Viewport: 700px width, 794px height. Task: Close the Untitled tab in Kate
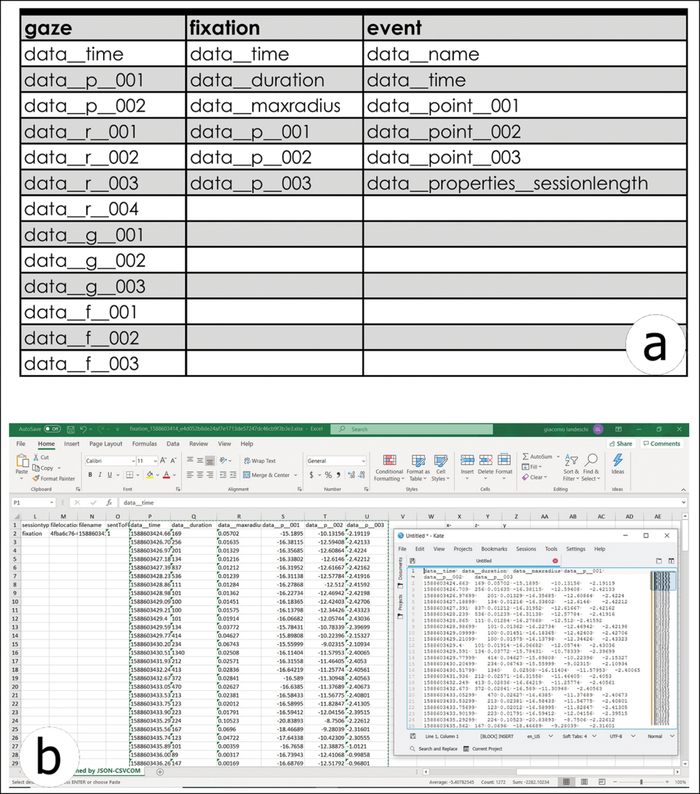[555, 561]
